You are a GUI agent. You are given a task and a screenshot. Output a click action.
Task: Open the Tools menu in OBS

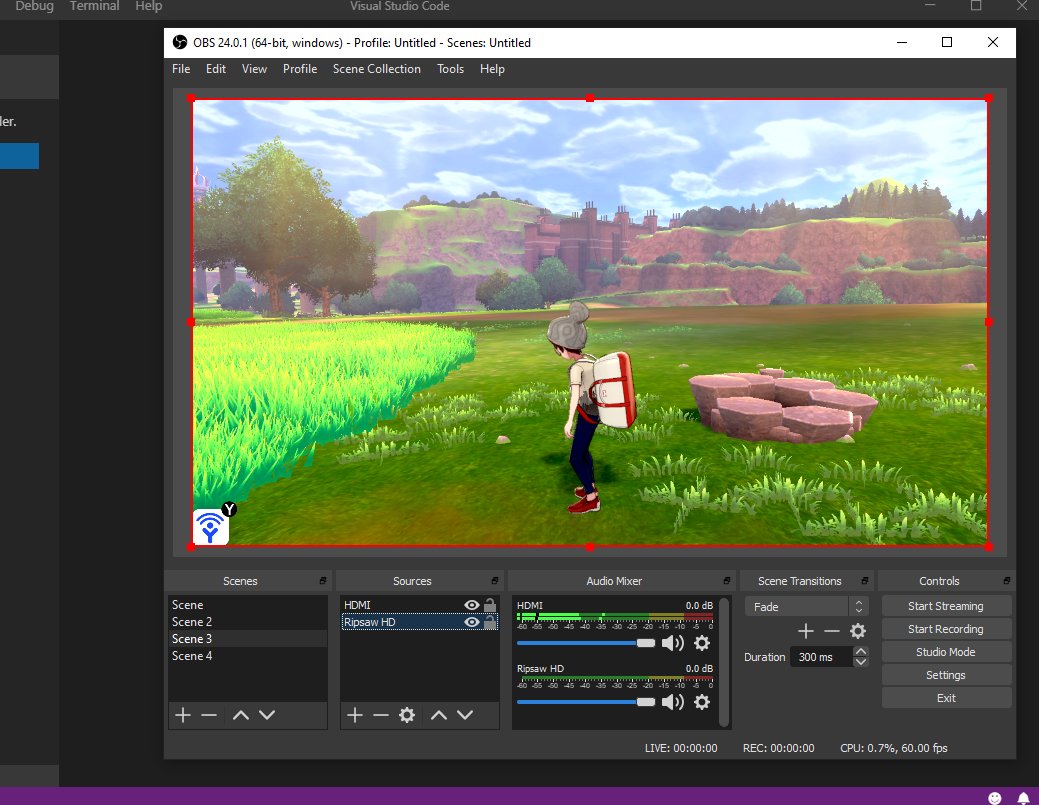[450, 69]
